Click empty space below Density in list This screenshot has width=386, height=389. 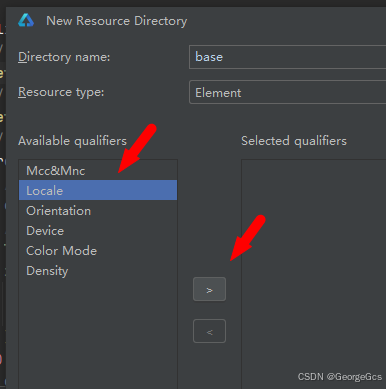98,333
